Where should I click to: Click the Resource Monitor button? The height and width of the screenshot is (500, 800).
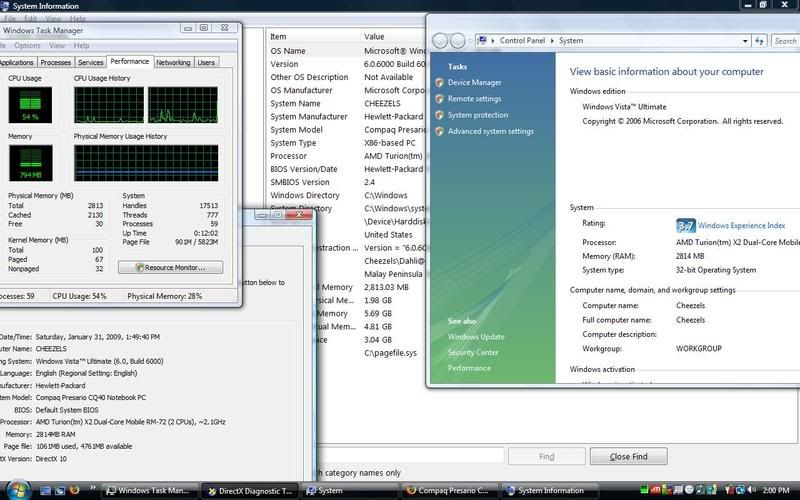(170, 267)
